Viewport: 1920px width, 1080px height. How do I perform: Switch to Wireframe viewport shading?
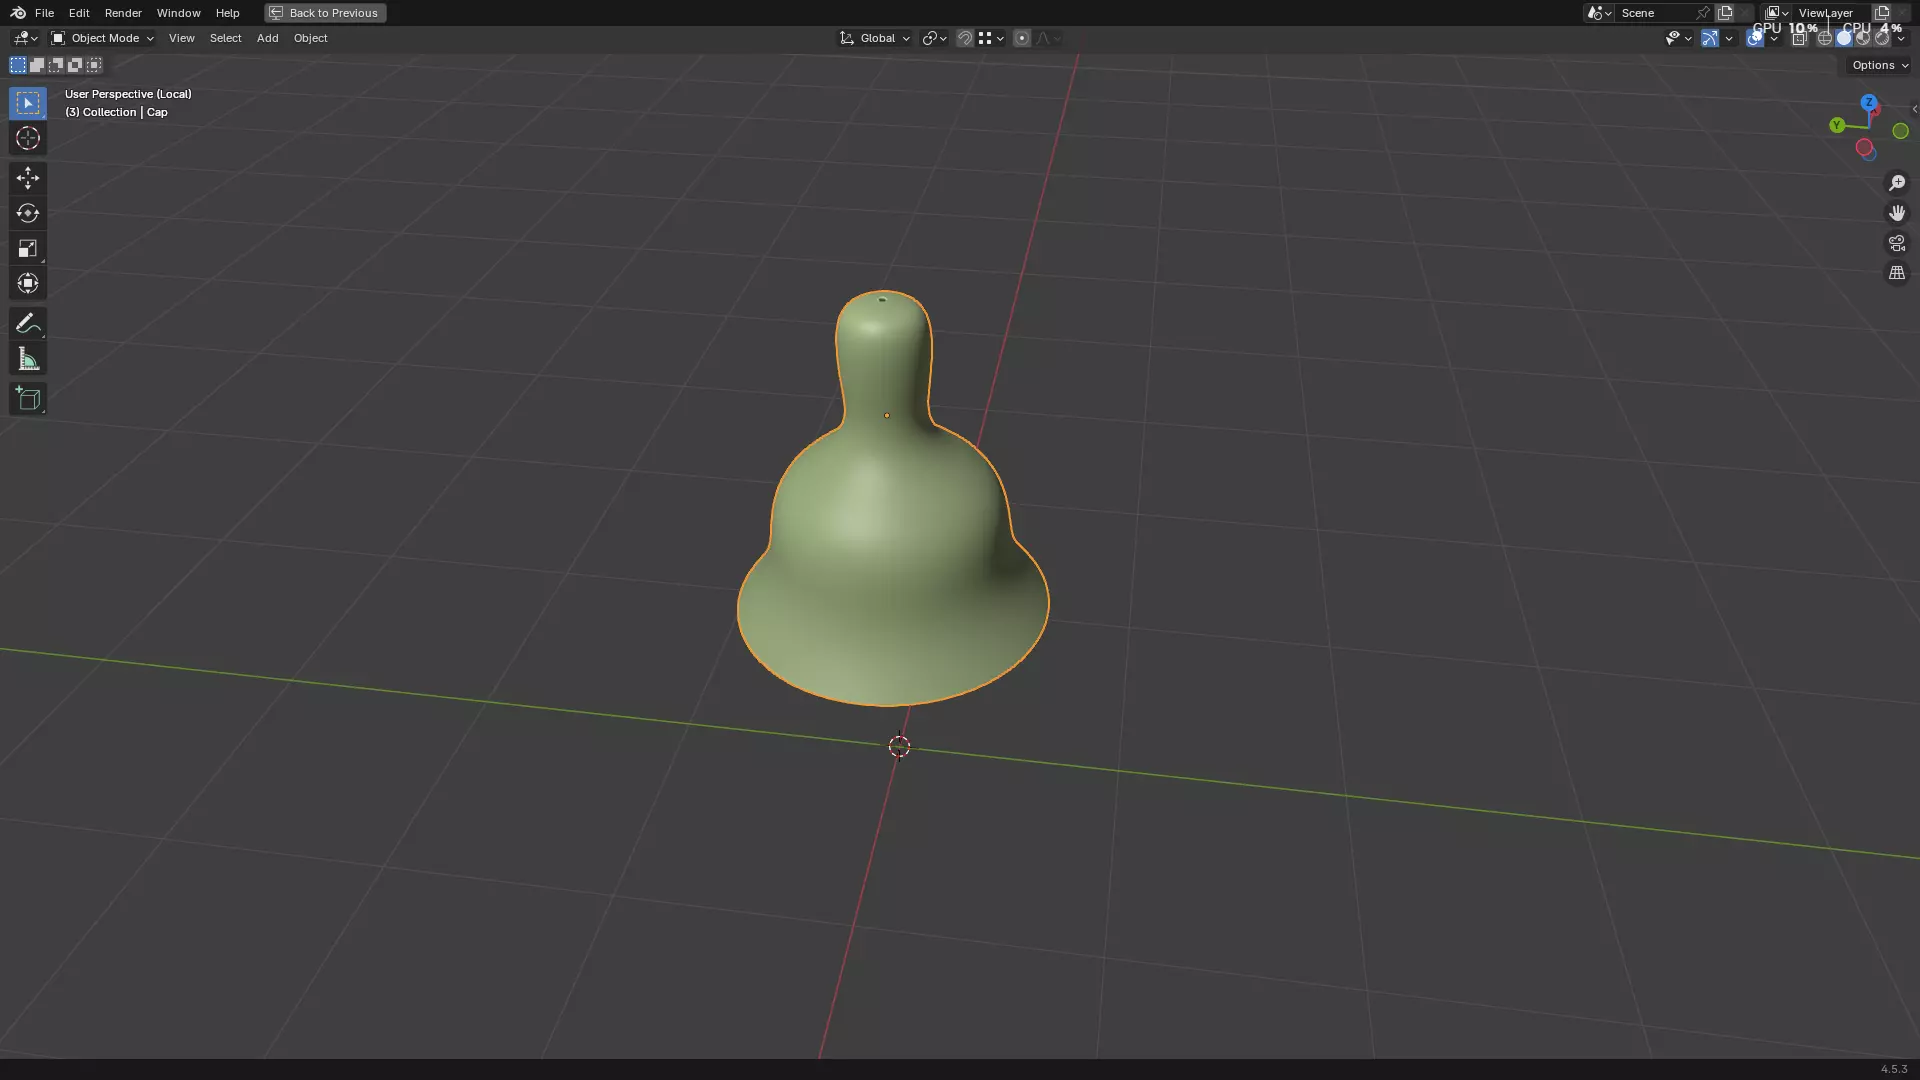[x=1825, y=38]
